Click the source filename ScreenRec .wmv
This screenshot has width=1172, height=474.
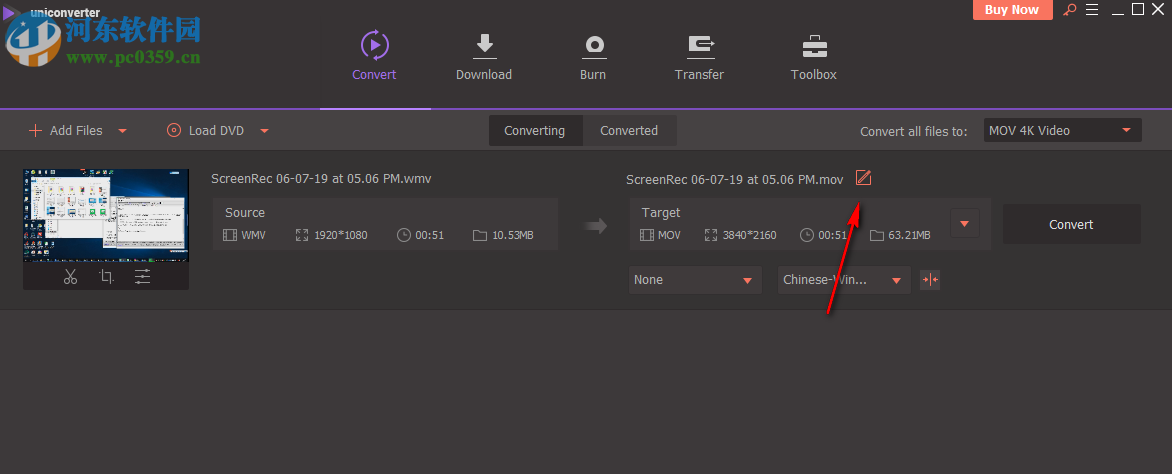click(x=321, y=179)
